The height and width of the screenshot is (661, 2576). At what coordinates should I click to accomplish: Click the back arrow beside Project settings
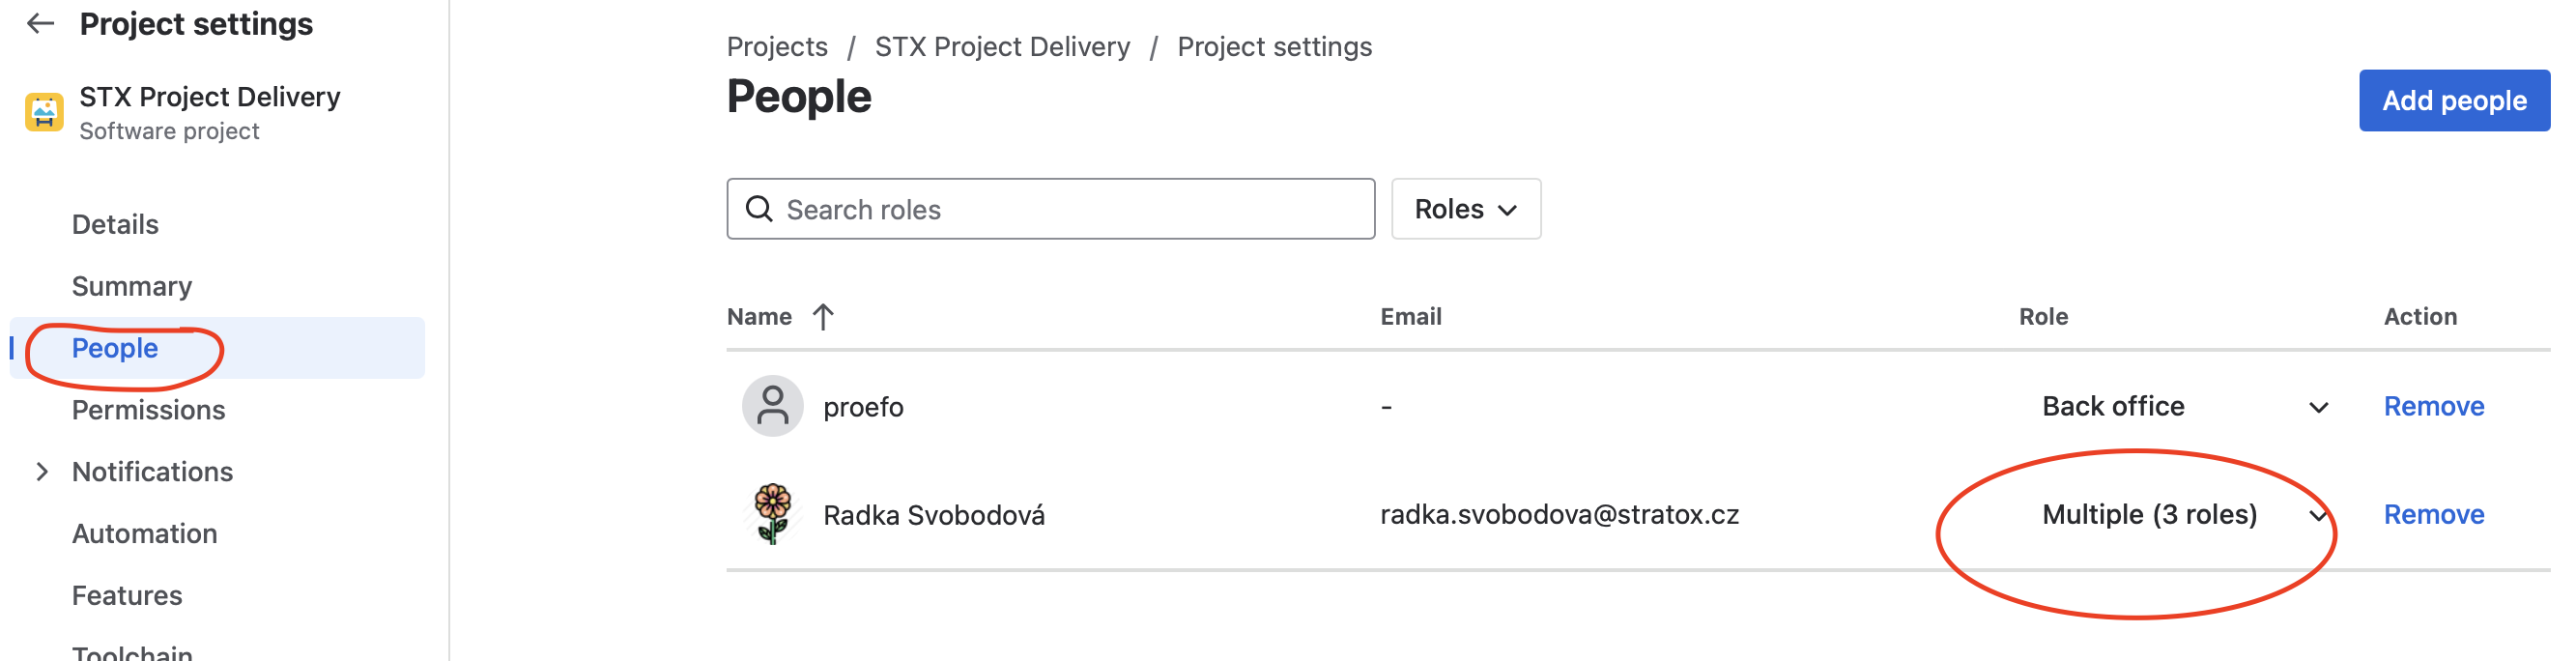tap(40, 23)
